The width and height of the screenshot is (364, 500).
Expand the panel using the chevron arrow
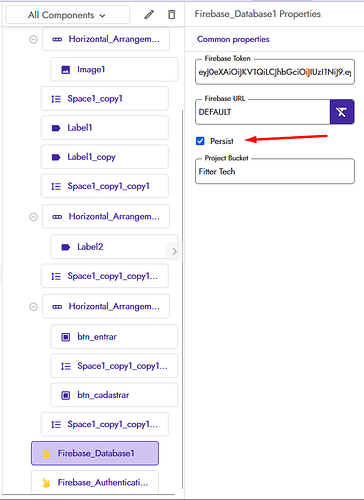[x=174, y=251]
